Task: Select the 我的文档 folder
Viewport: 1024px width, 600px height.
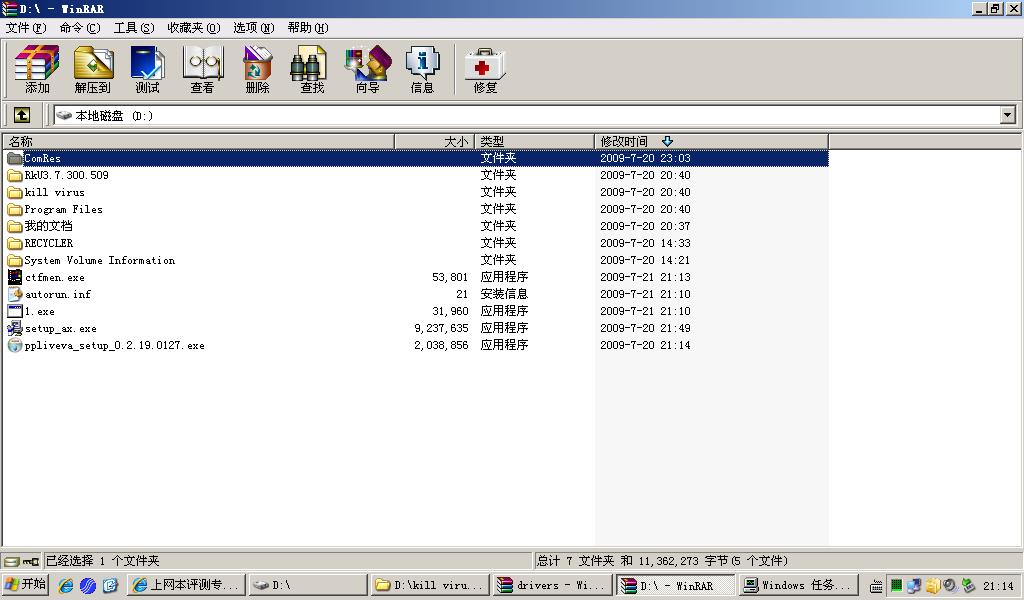Action: click(40, 226)
